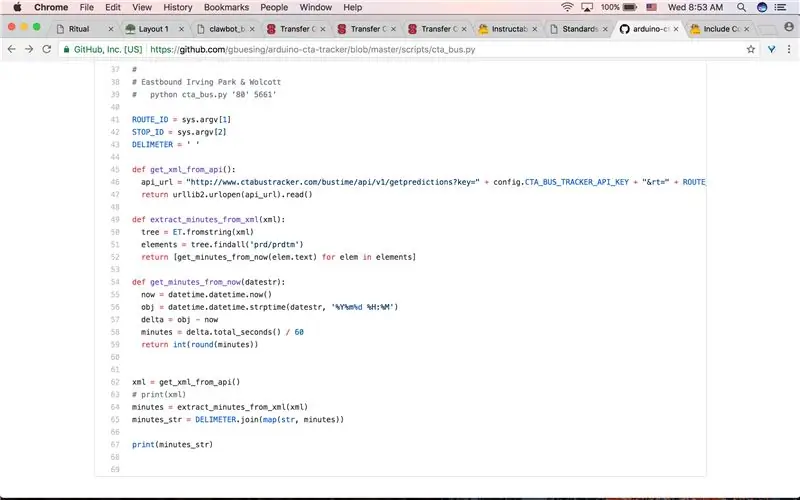Switch to the Layout 1 tab

(x=154, y=29)
